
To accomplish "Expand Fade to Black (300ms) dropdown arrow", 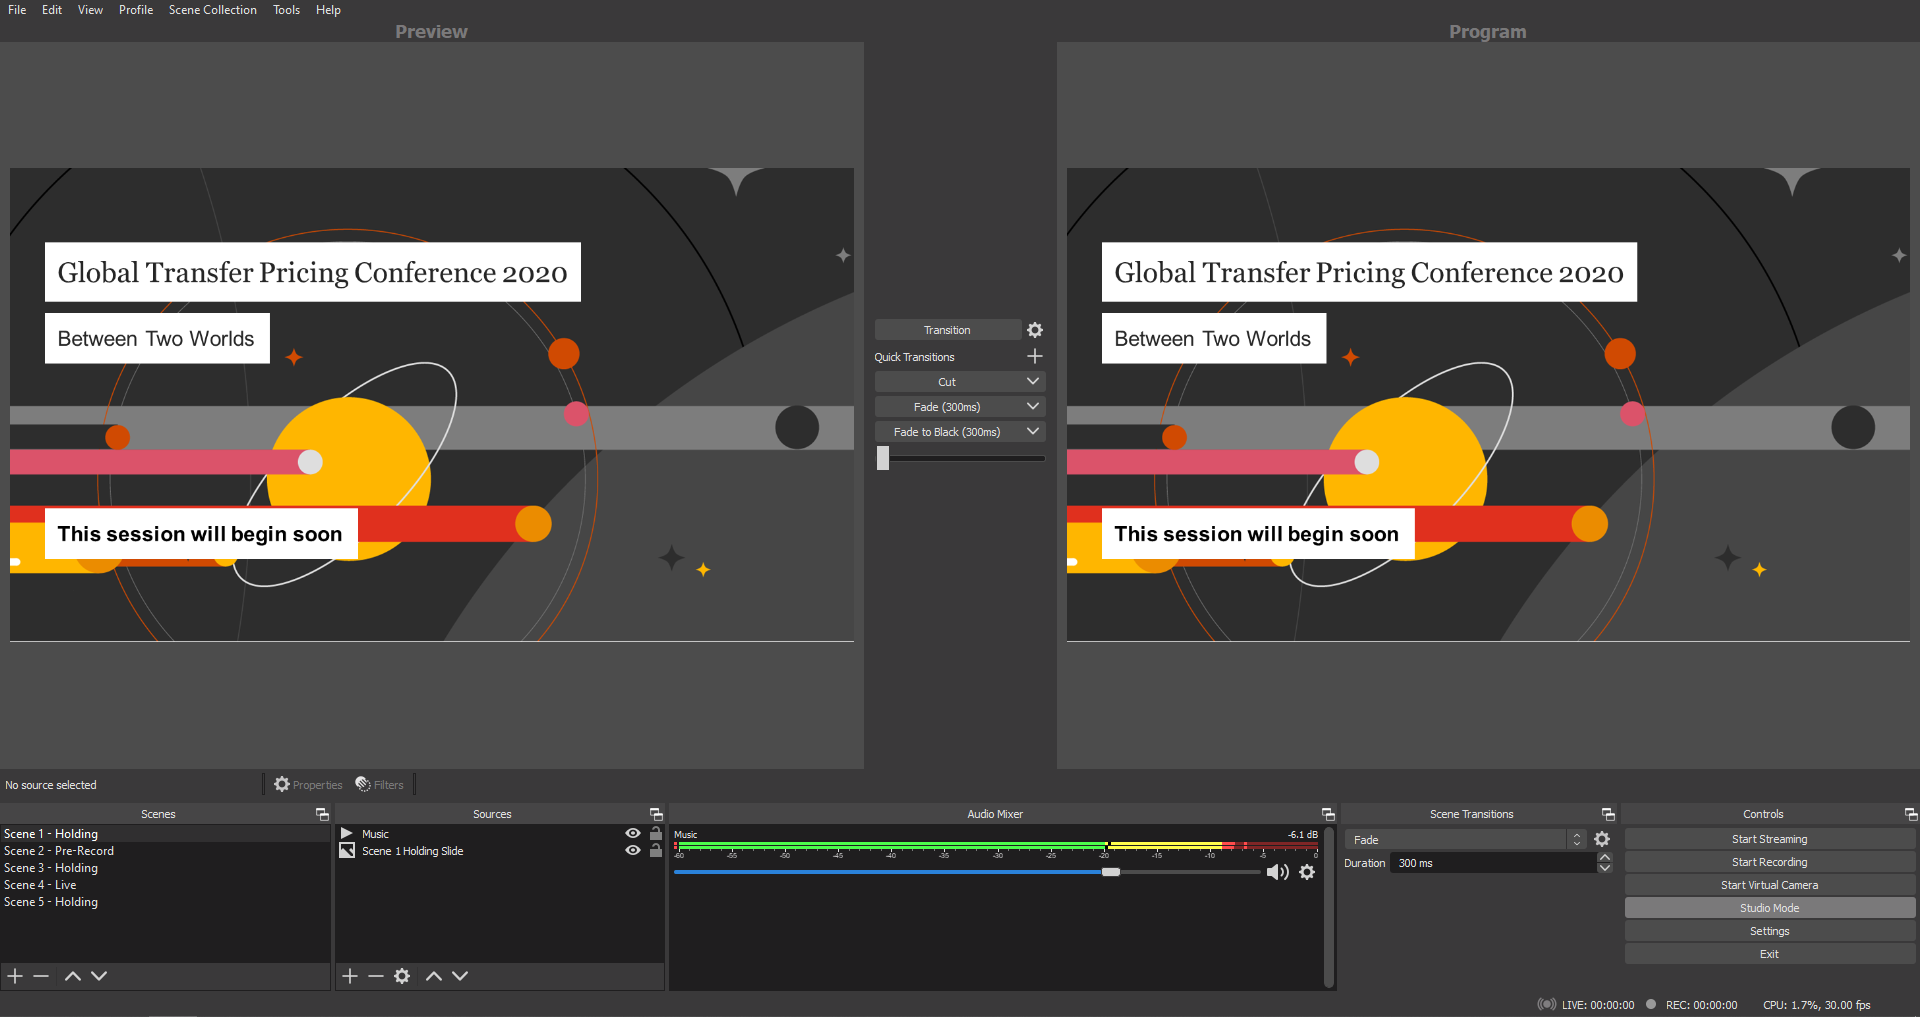I will click(x=1033, y=431).
